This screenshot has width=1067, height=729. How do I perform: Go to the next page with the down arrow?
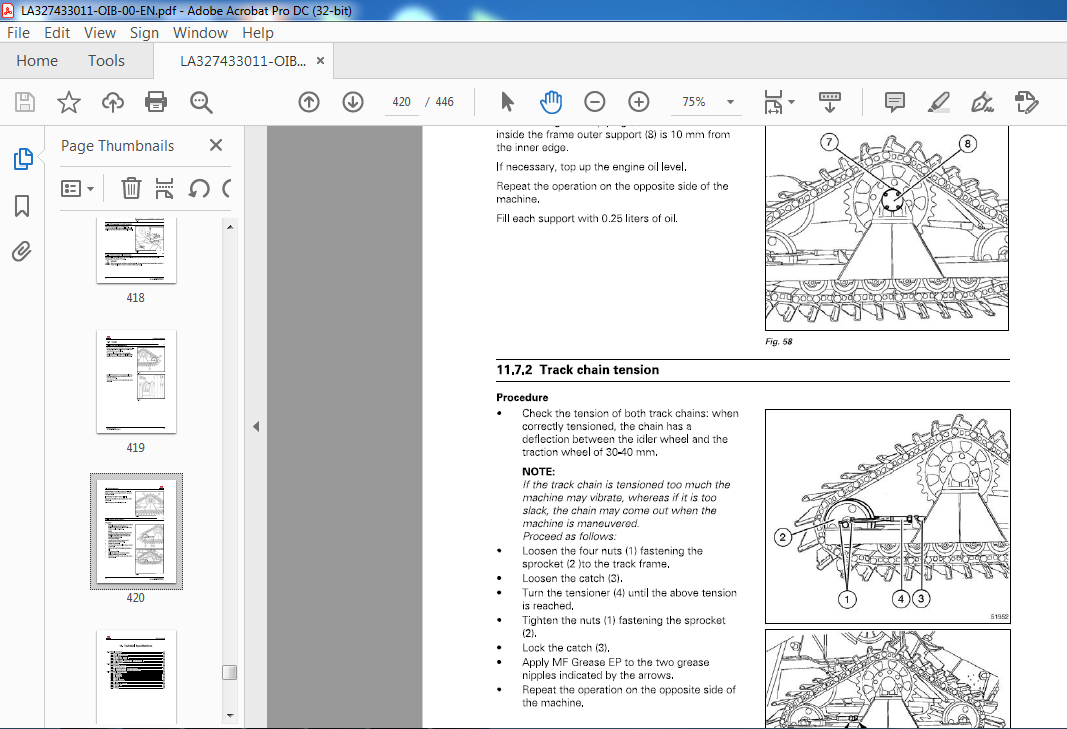(x=352, y=102)
